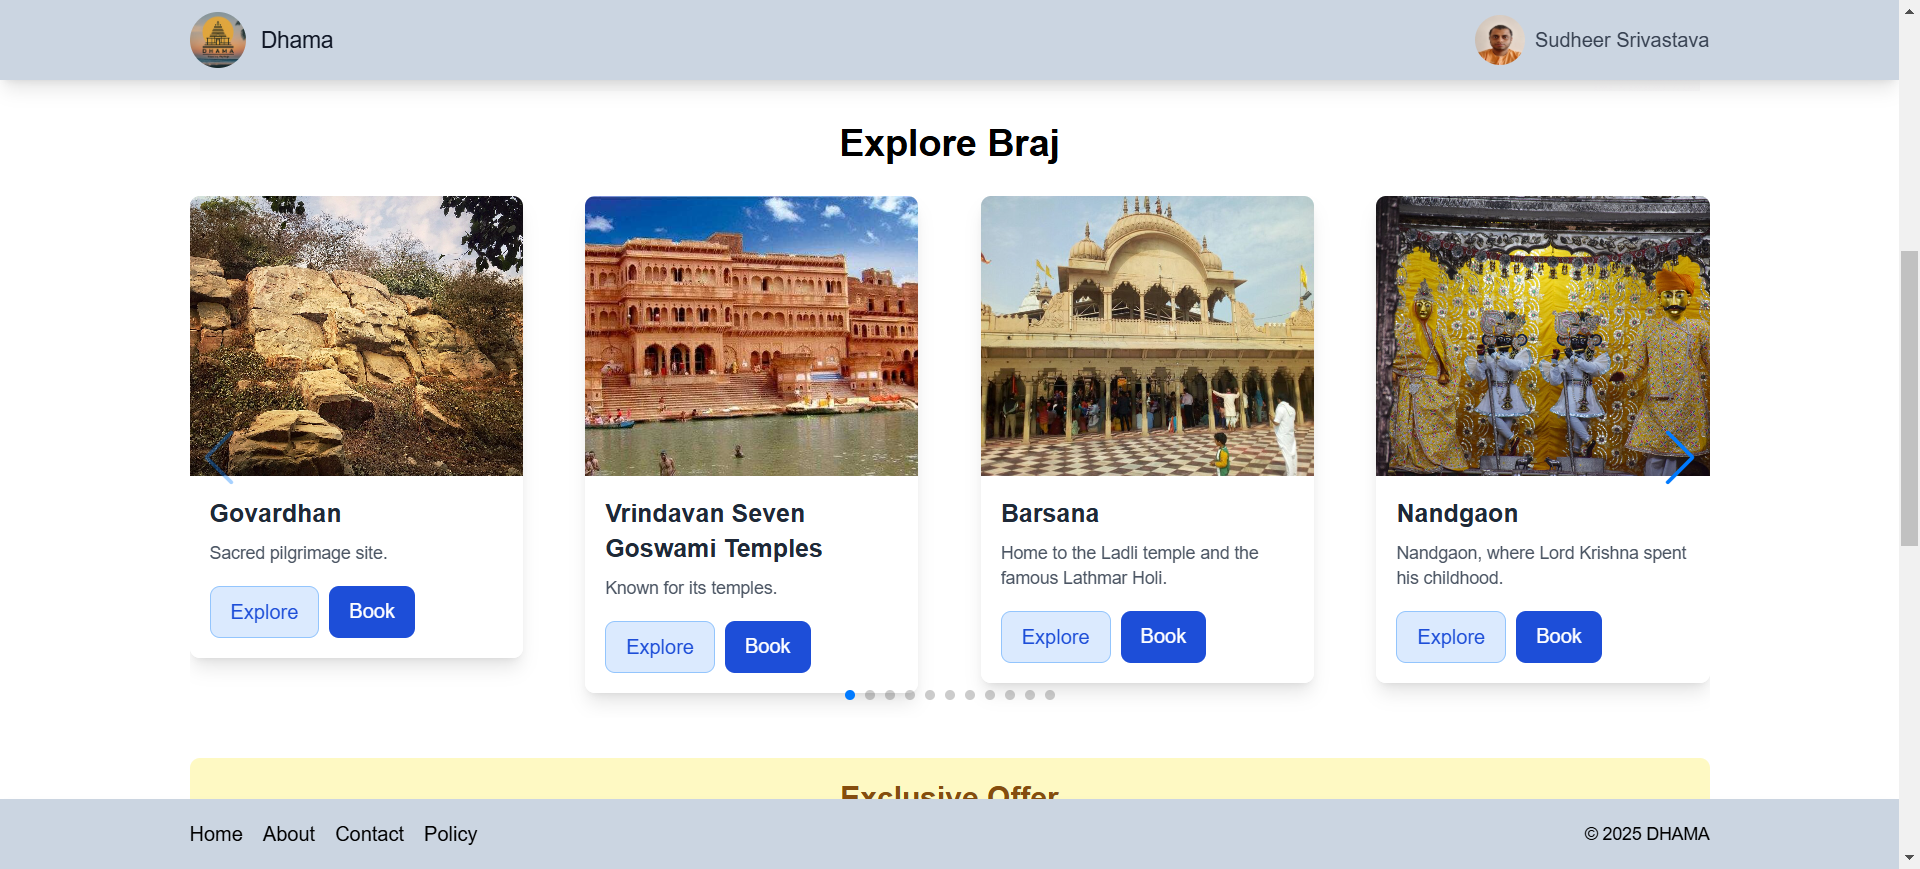This screenshot has height=869, width=1920.
Task: Open the Home footer link
Action: click(215, 833)
